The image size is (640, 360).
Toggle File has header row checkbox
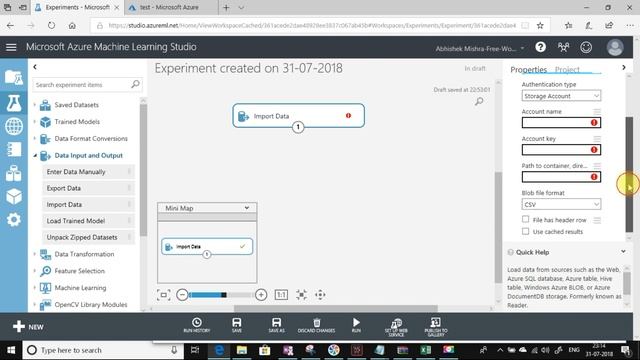(525, 219)
